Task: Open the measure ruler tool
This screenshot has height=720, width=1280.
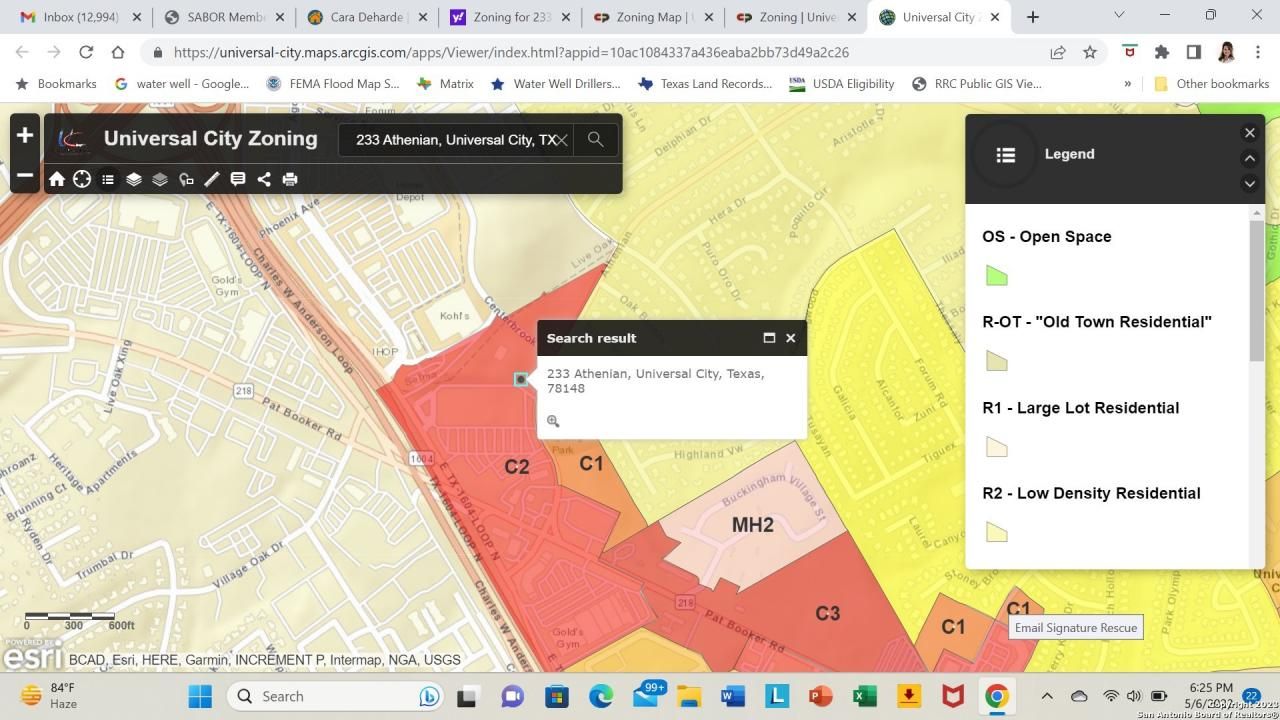Action: coord(212,179)
